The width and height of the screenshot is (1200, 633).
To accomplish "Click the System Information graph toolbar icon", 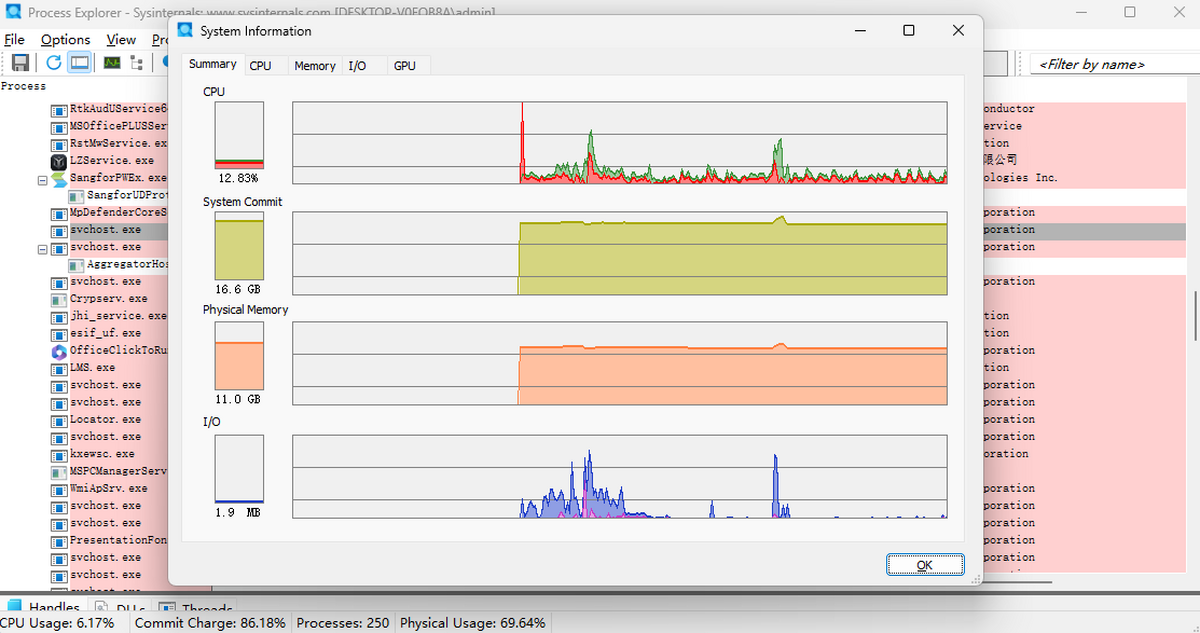I will pyautogui.click(x=112, y=62).
